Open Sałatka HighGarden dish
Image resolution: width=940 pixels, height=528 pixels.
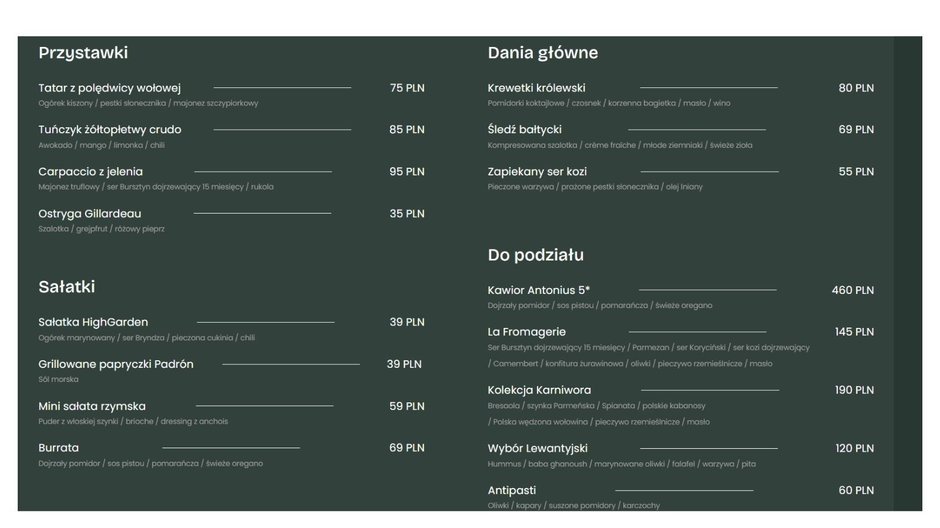tap(93, 322)
